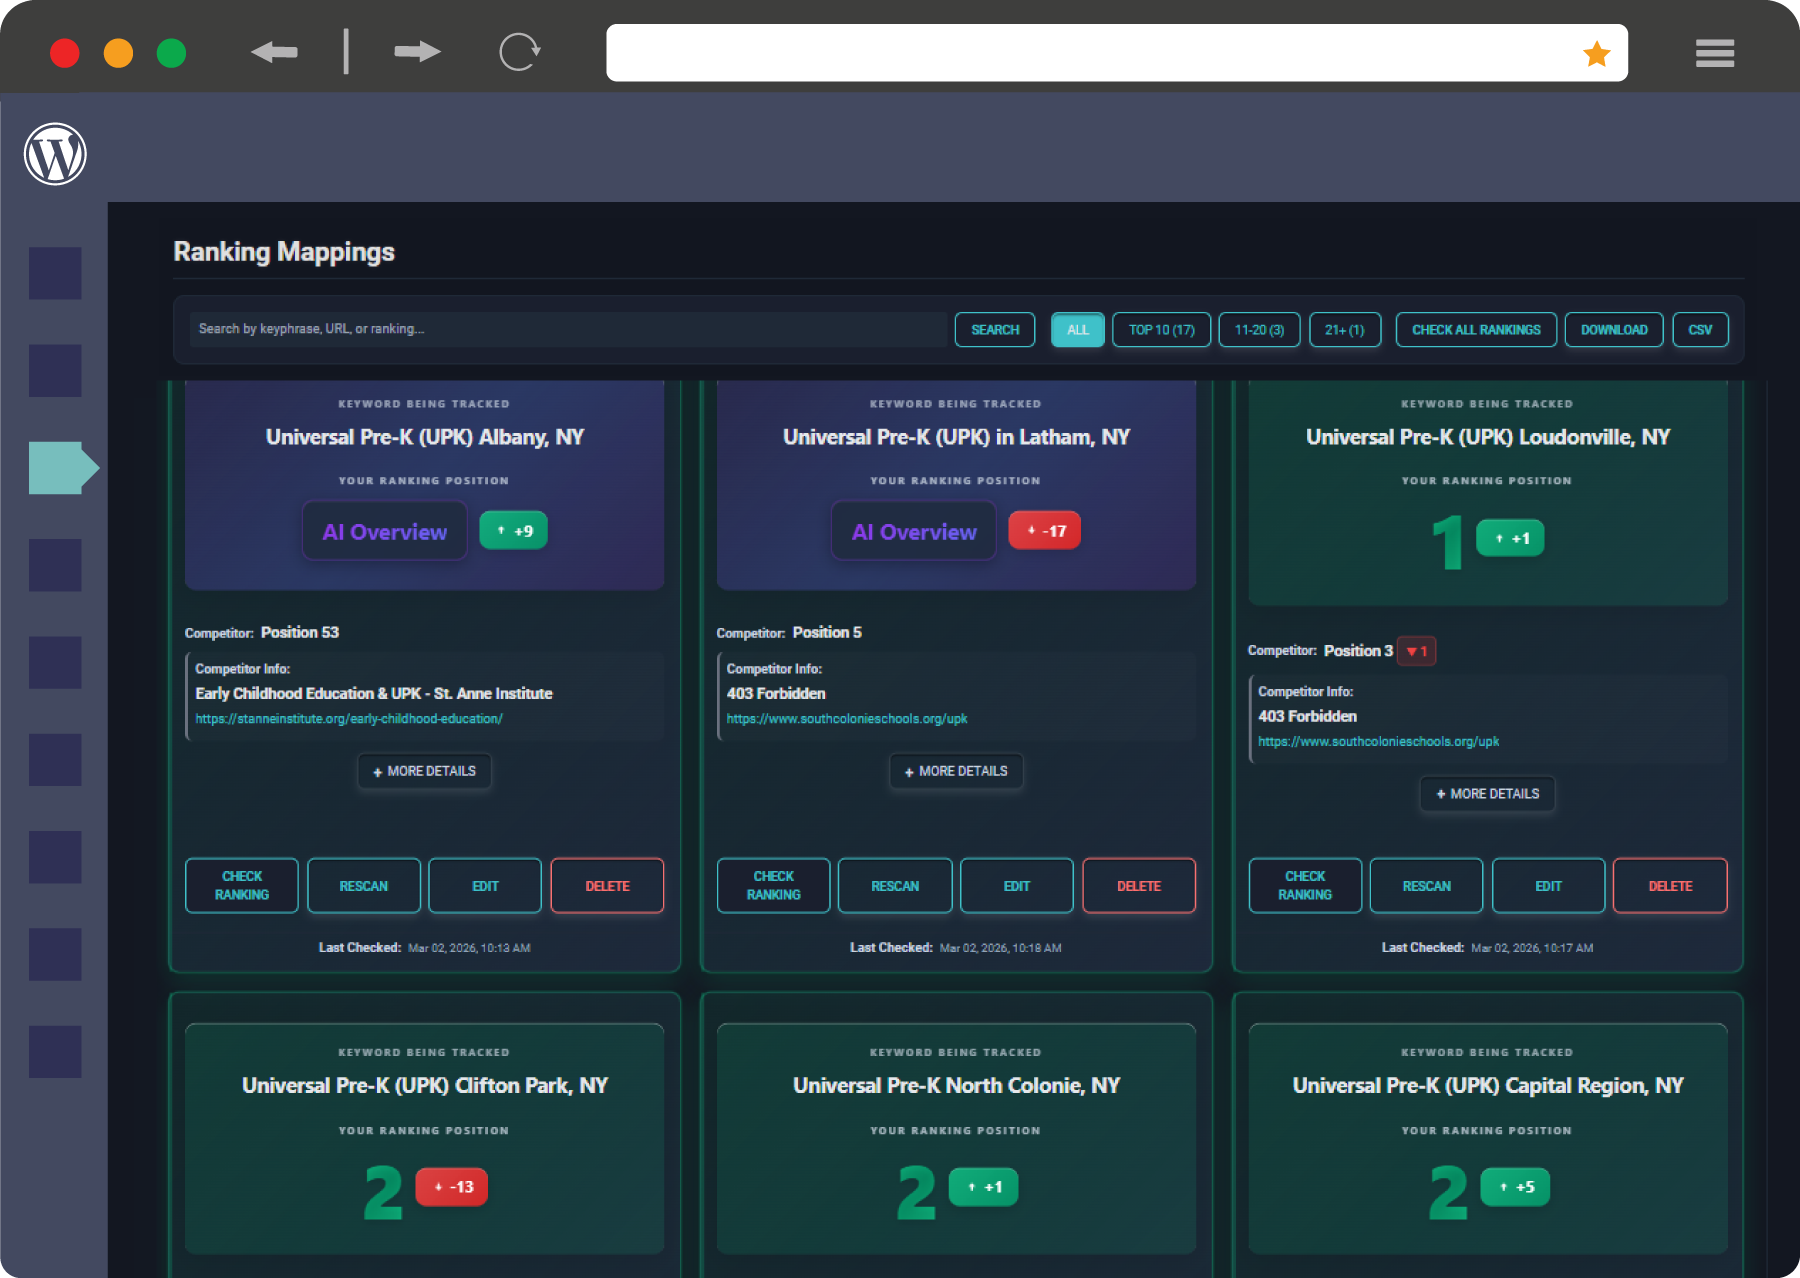The height and width of the screenshot is (1278, 1800).
Task: Expand More Details for Albany keyword
Action: [x=424, y=771]
